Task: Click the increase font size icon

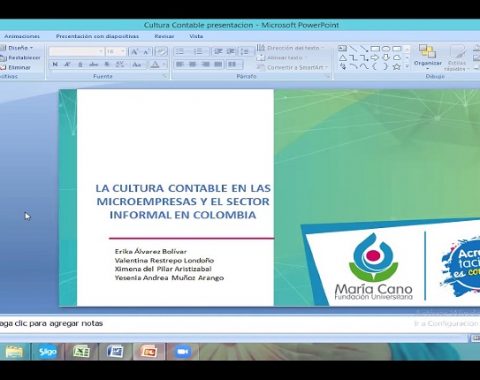Action: [x=135, y=52]
